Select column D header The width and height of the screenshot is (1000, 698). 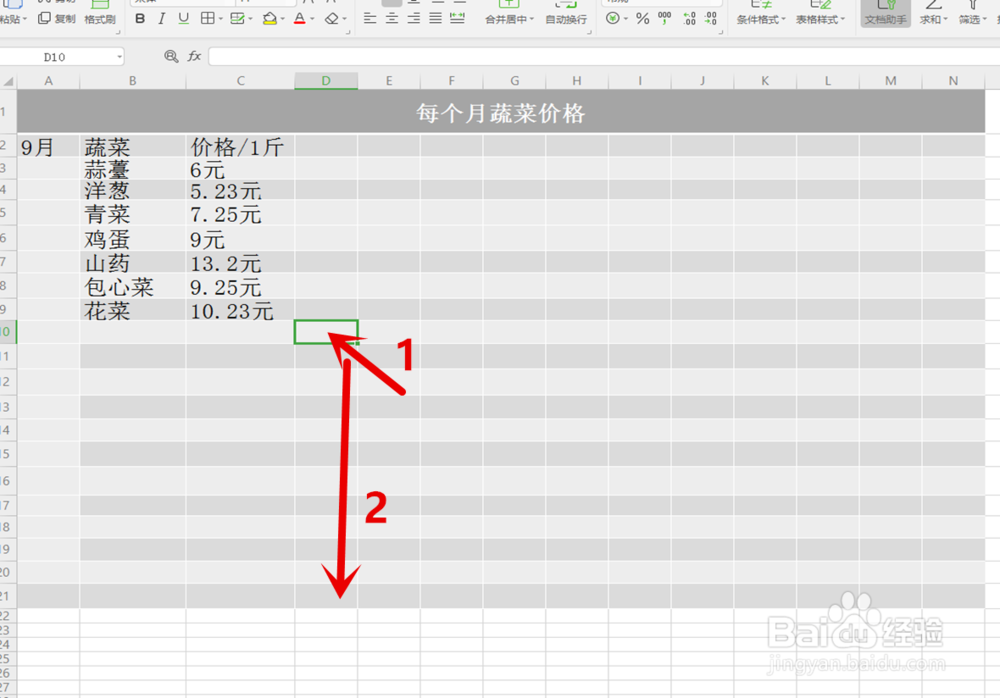click(x=326, y=81)
